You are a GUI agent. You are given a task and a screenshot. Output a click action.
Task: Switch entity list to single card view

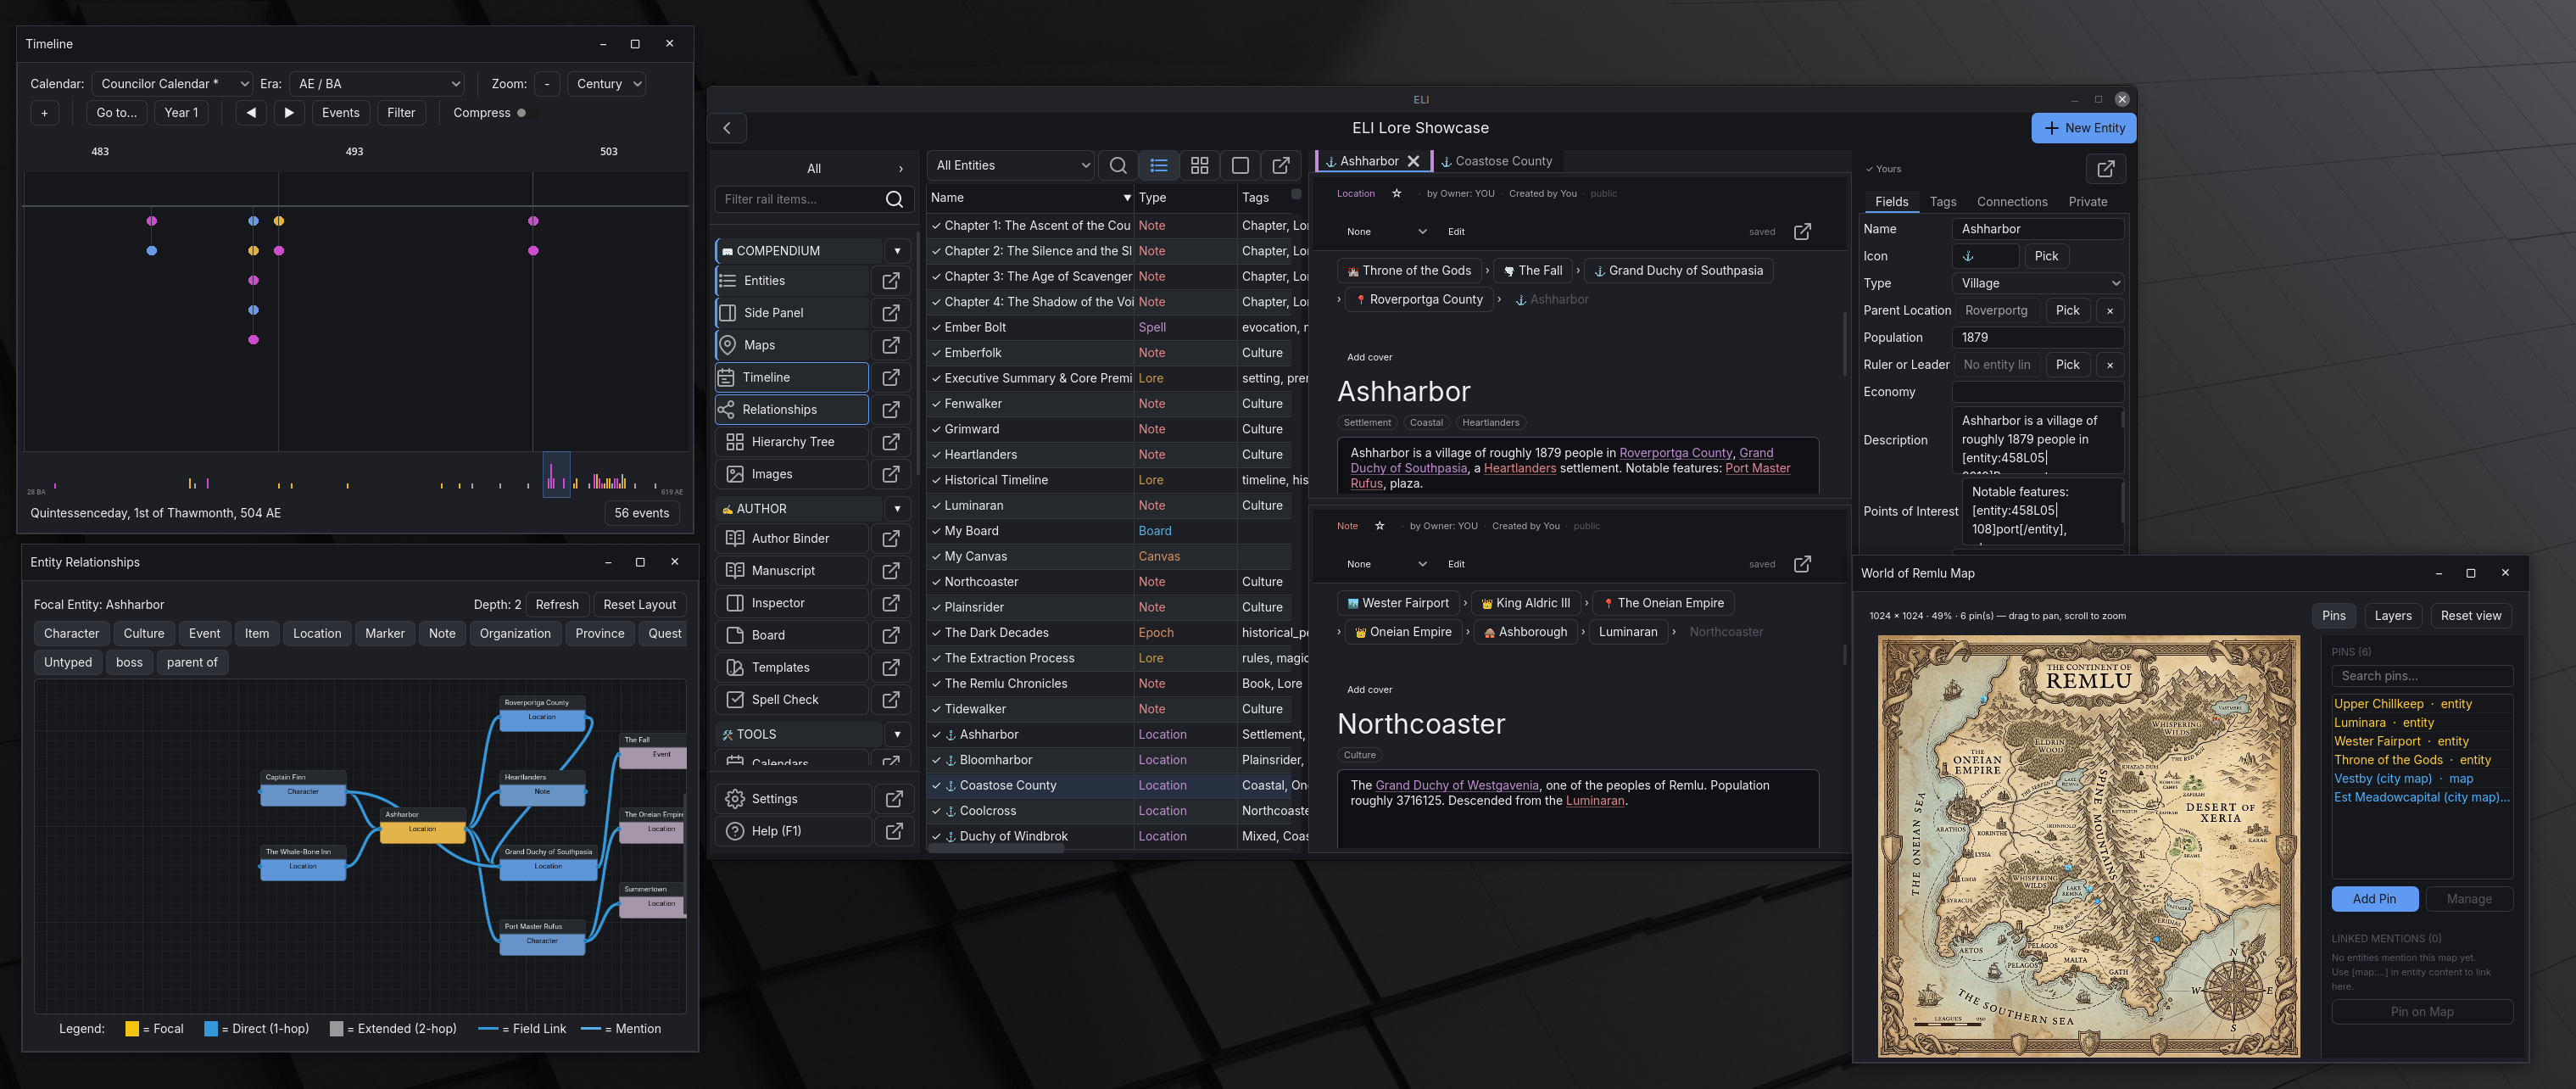click(1240, 166)
